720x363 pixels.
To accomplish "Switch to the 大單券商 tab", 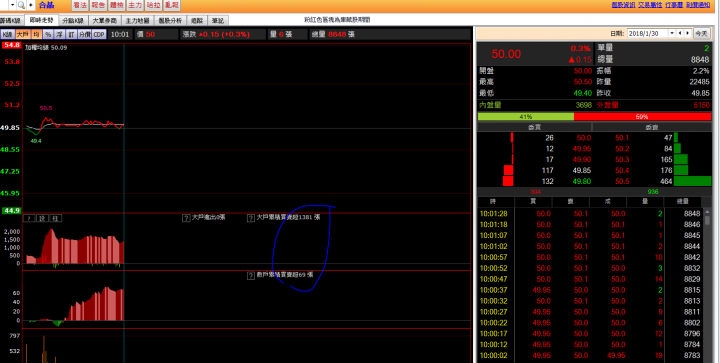I will coord(105,21).
